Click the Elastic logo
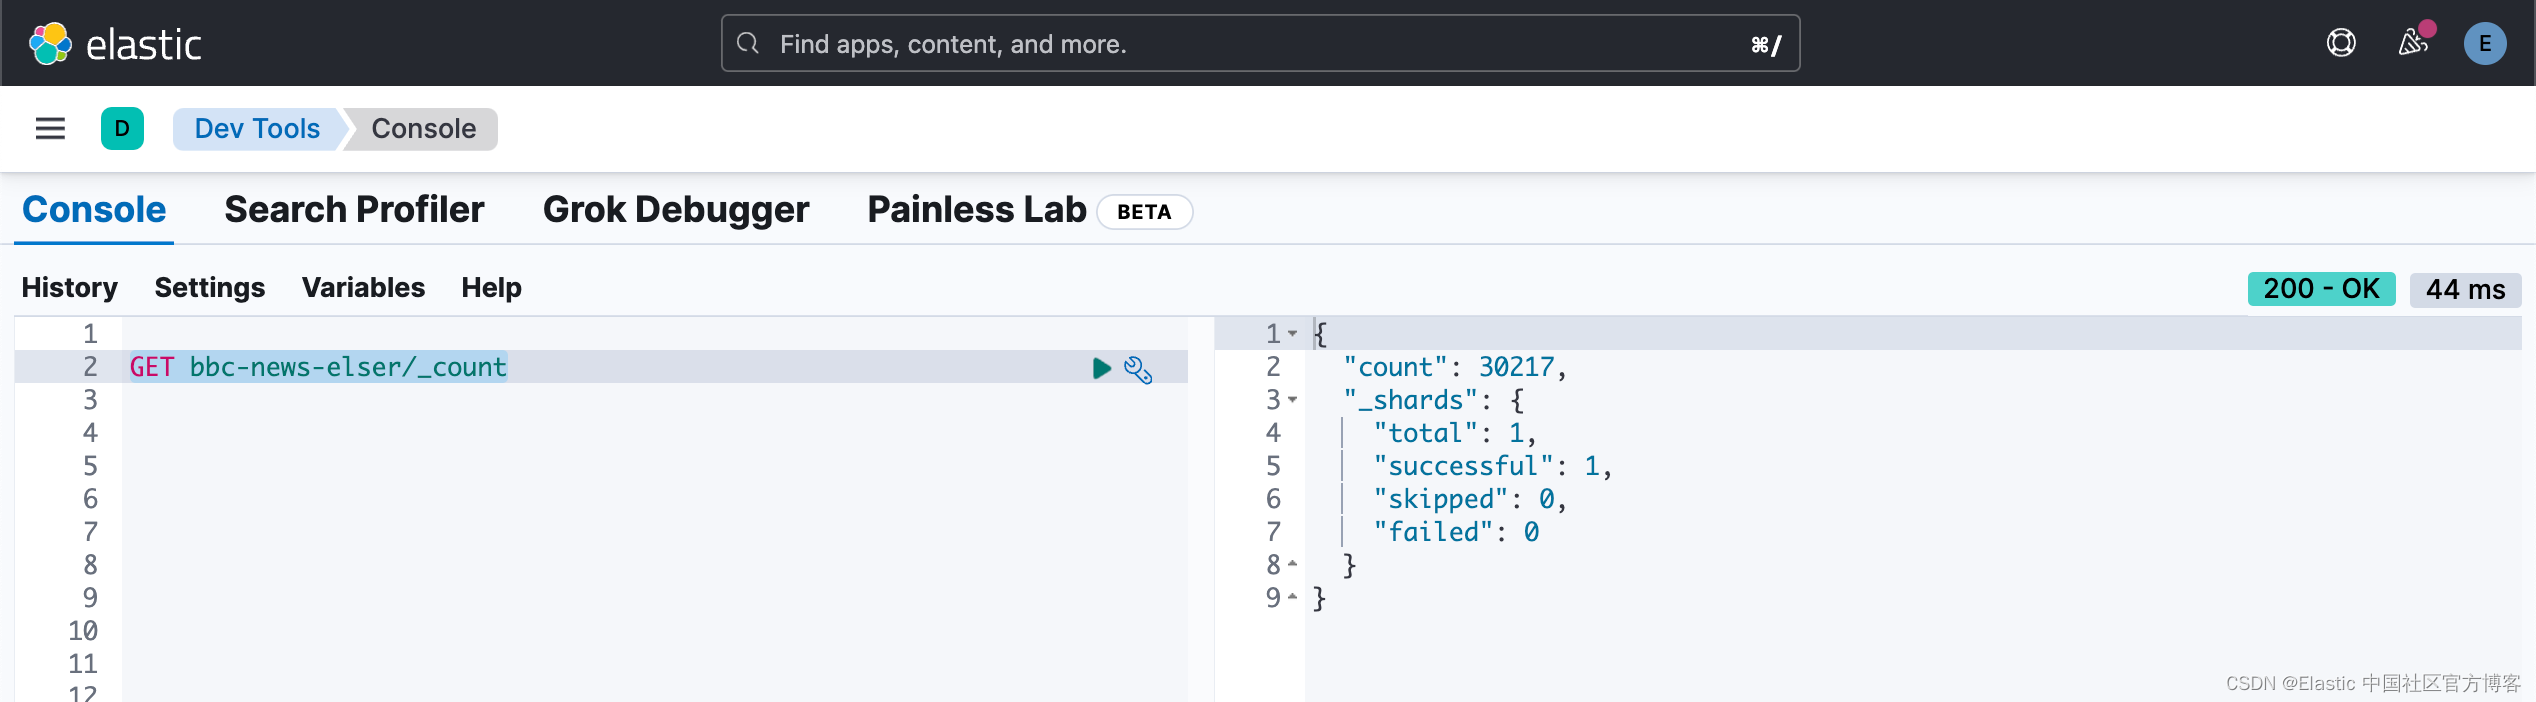The image size is (2536, 702). (x=115, y=44)
